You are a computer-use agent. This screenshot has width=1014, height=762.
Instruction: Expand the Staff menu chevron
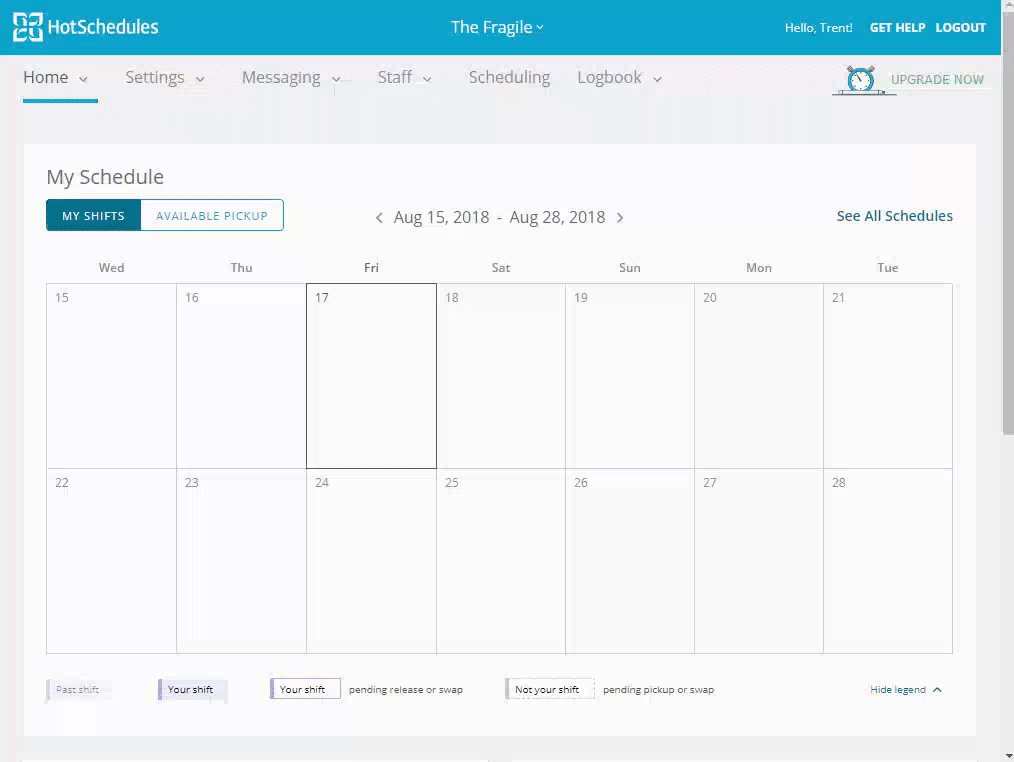[427, 80]
